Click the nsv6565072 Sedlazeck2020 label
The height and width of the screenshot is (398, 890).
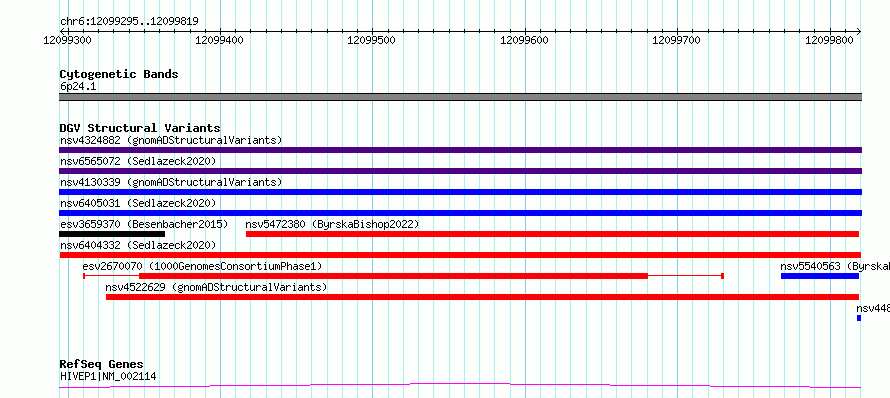coord(138,161)
